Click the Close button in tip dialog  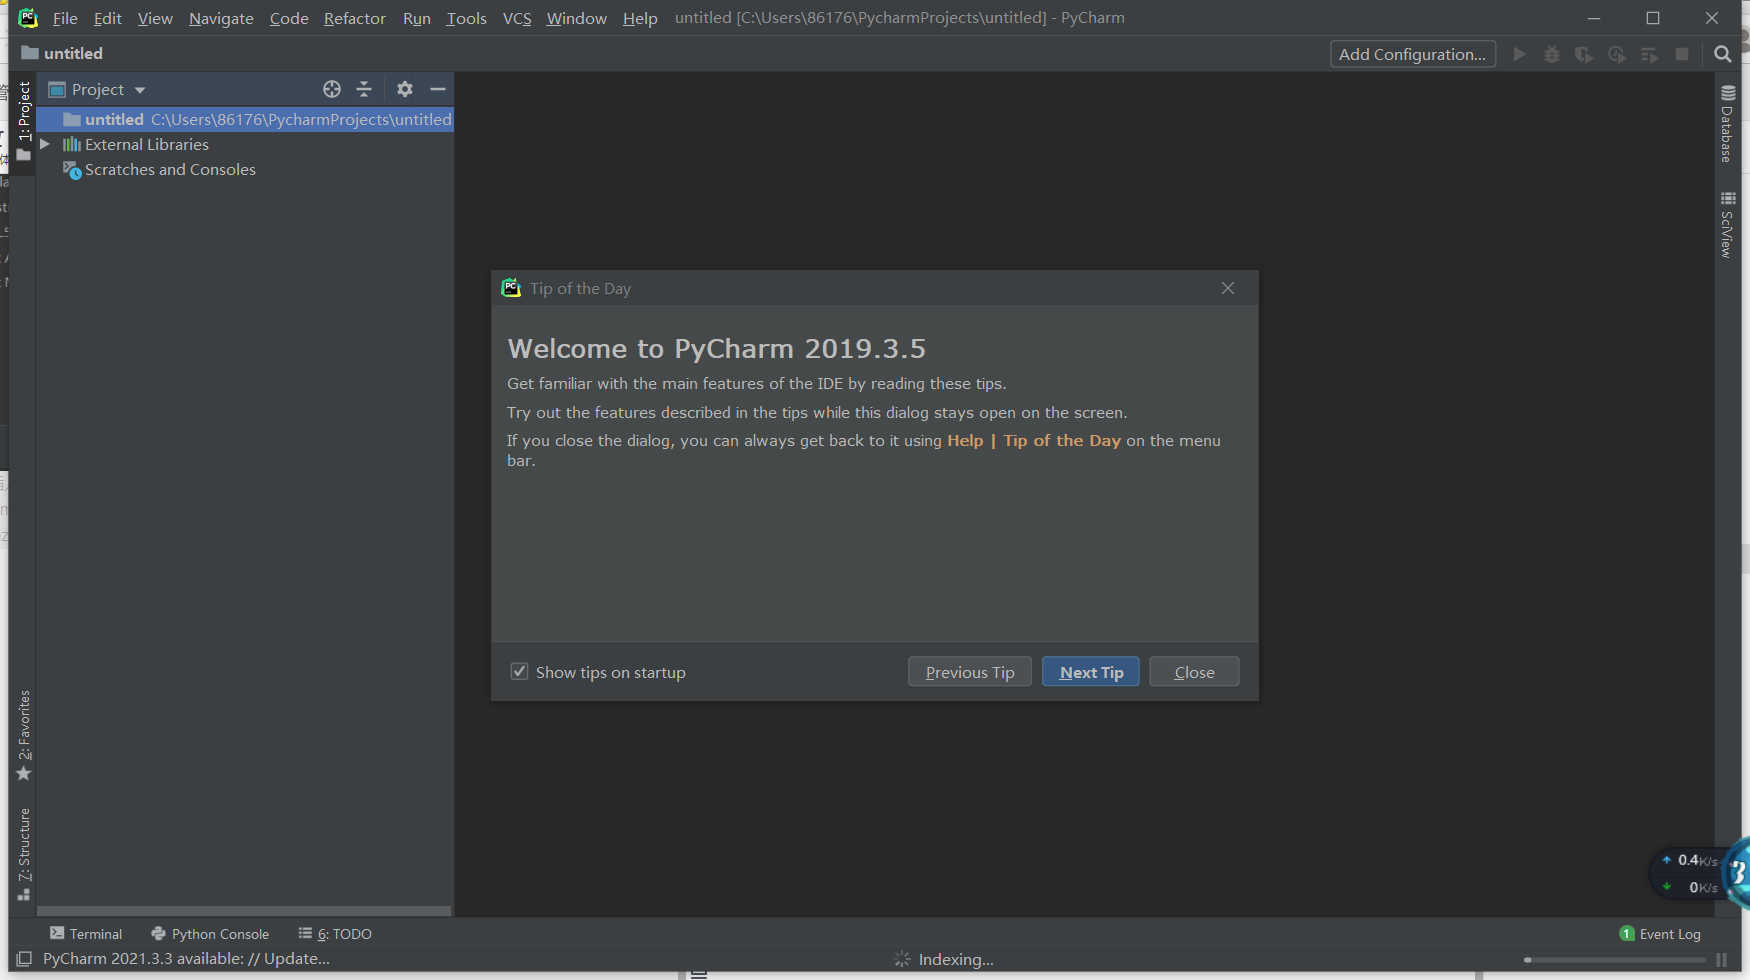1194,672
